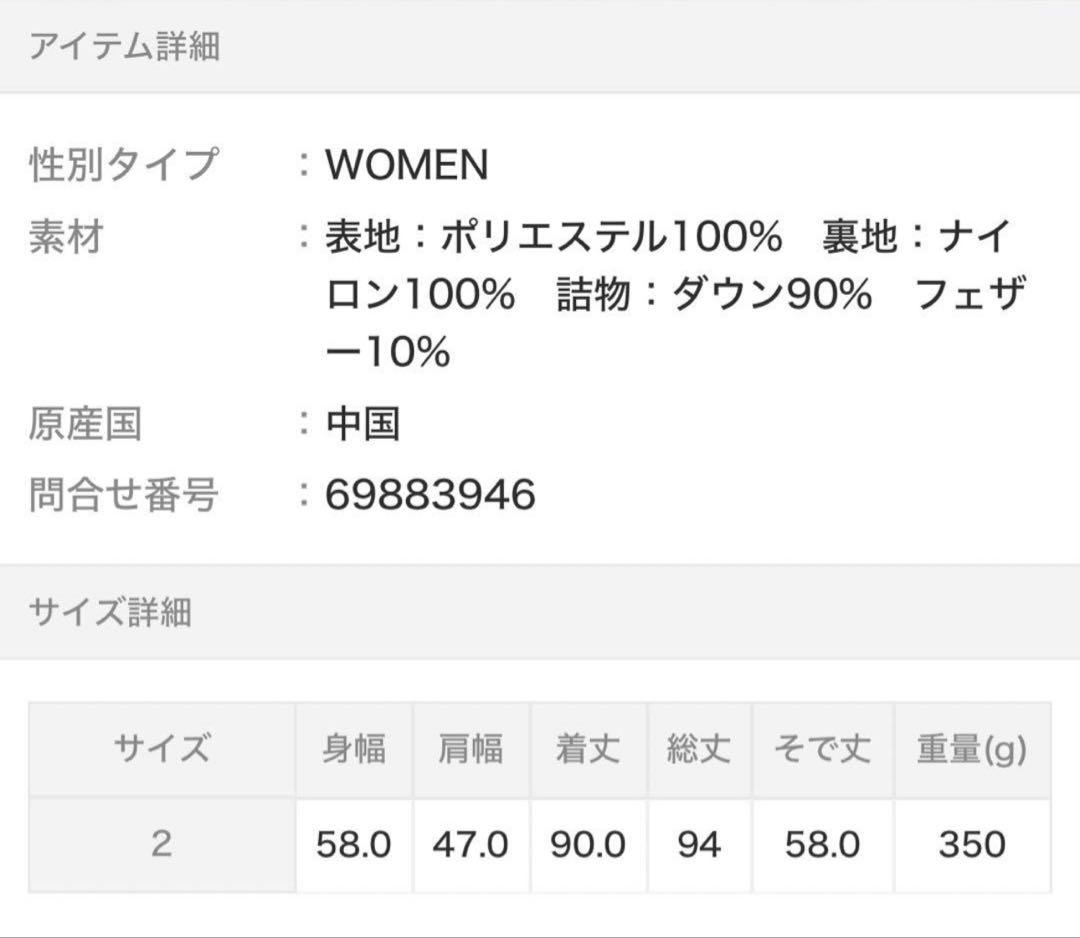Click the サイズ column header
Image resolution: width=1080 pixels, height=938 pixels.
[162, 749]
